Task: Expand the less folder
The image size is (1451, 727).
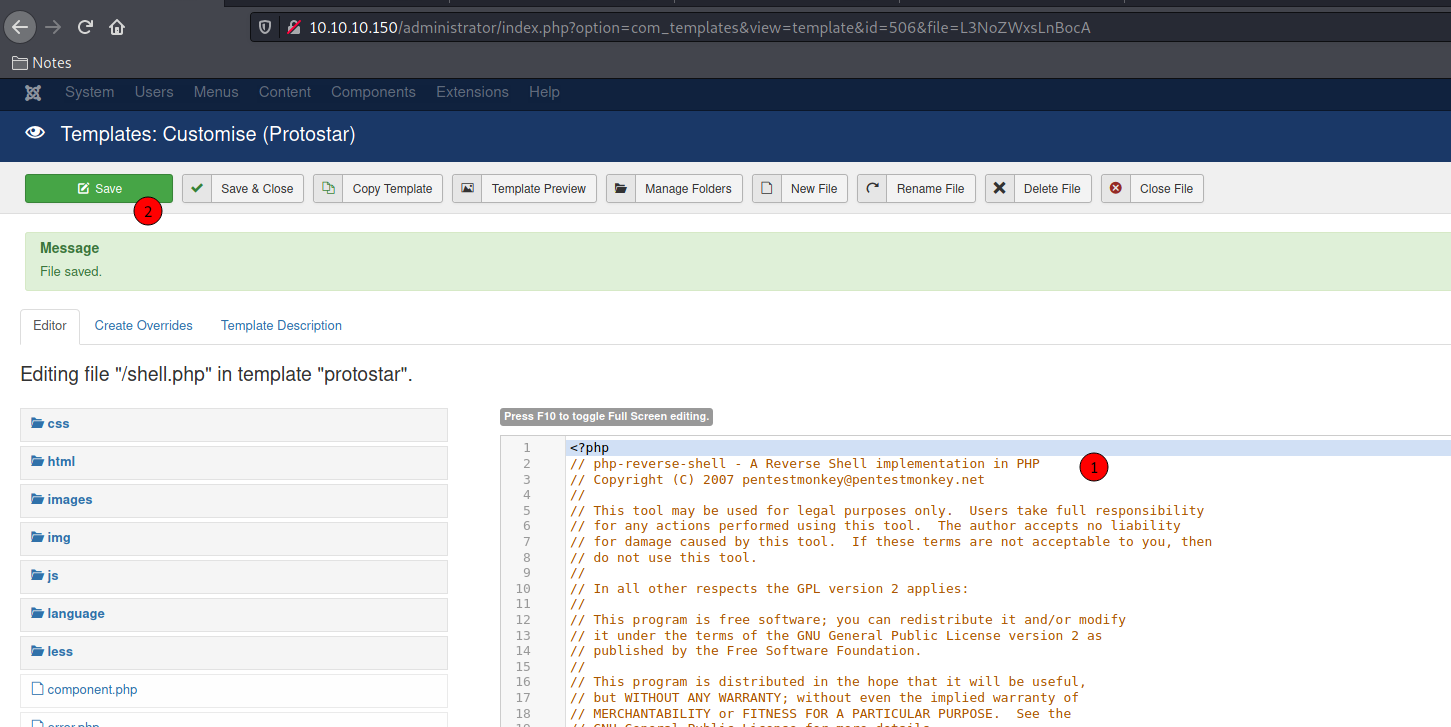Action: (x=233, y=652)
